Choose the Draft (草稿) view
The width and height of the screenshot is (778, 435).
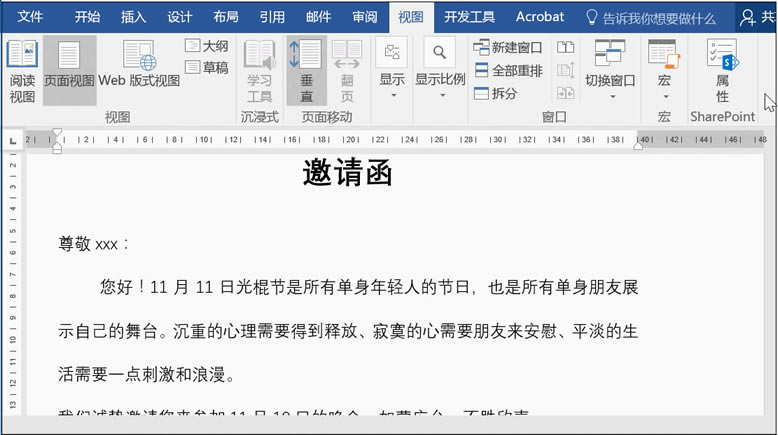[206, 67]
